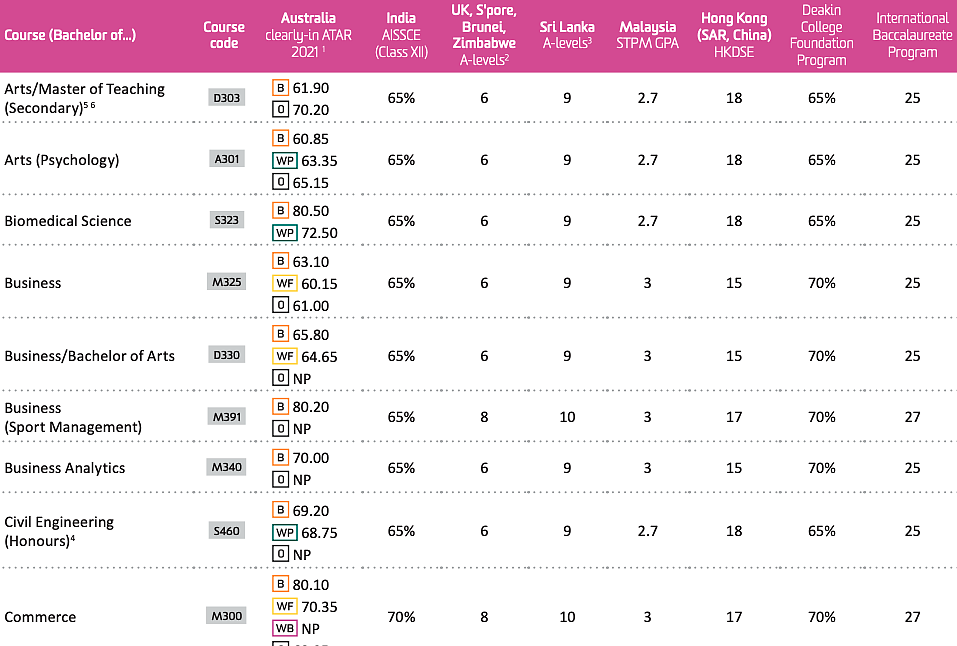Screen dimensions: 957x646
Task: Click the Arts (Psychology) course name
Action: (62, 160)
